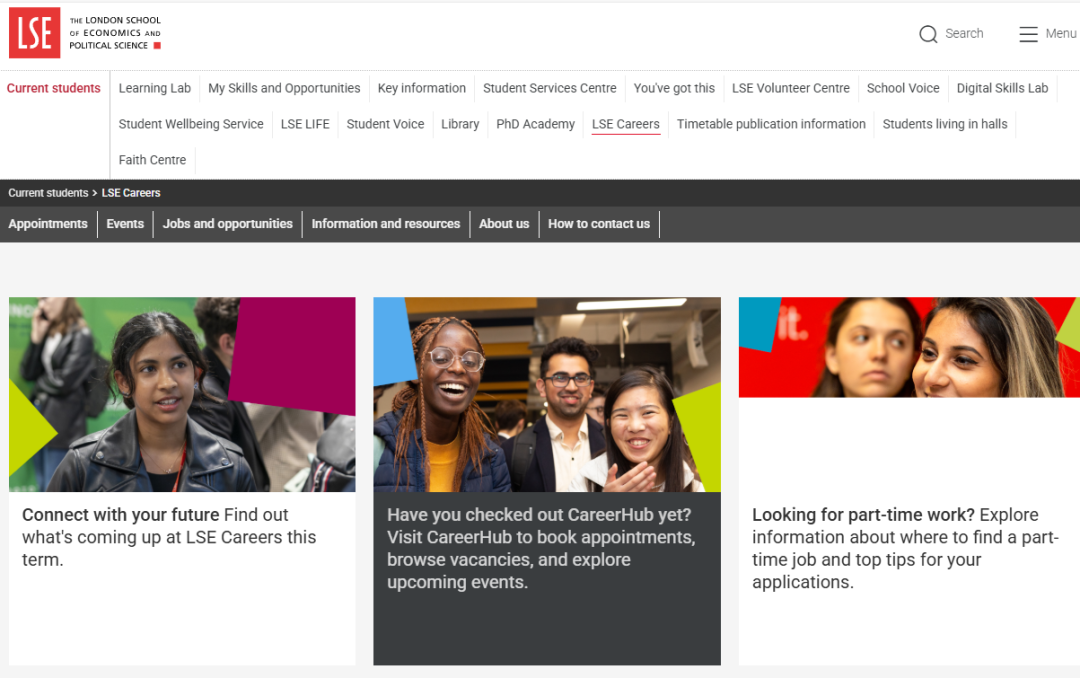Select the Events navigation tab
Image resolution: width=1080 pixels, height=678 pixels.
[125, 224]
